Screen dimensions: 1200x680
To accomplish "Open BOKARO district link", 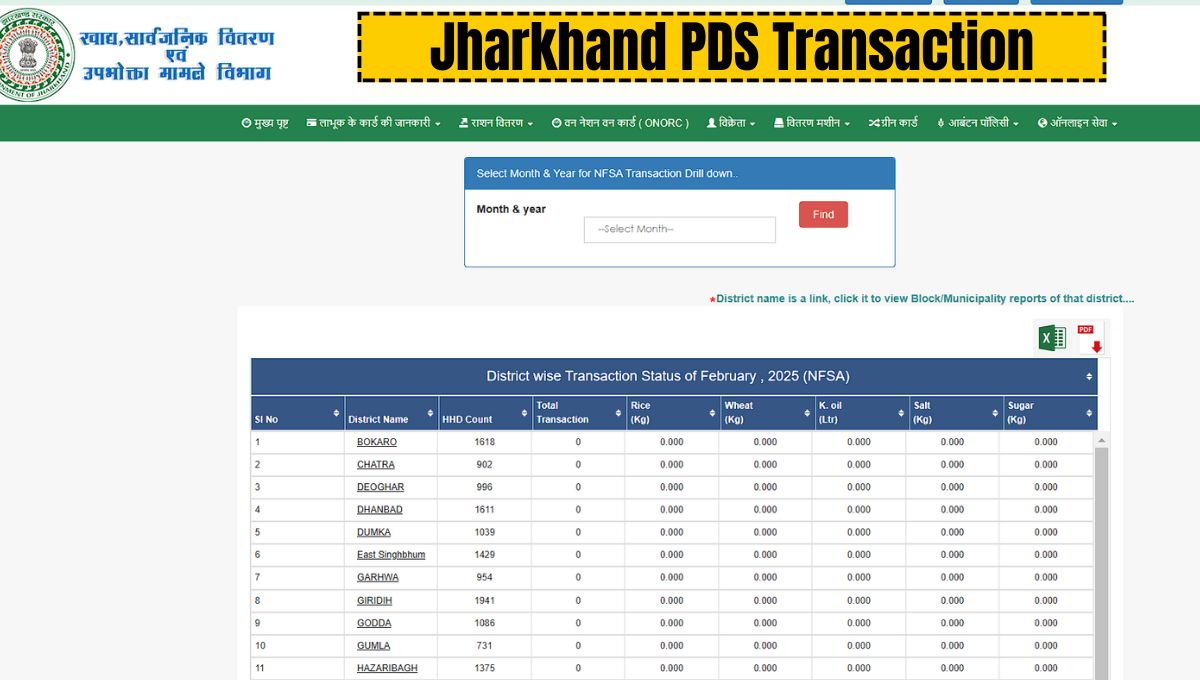I will point(377,442).
